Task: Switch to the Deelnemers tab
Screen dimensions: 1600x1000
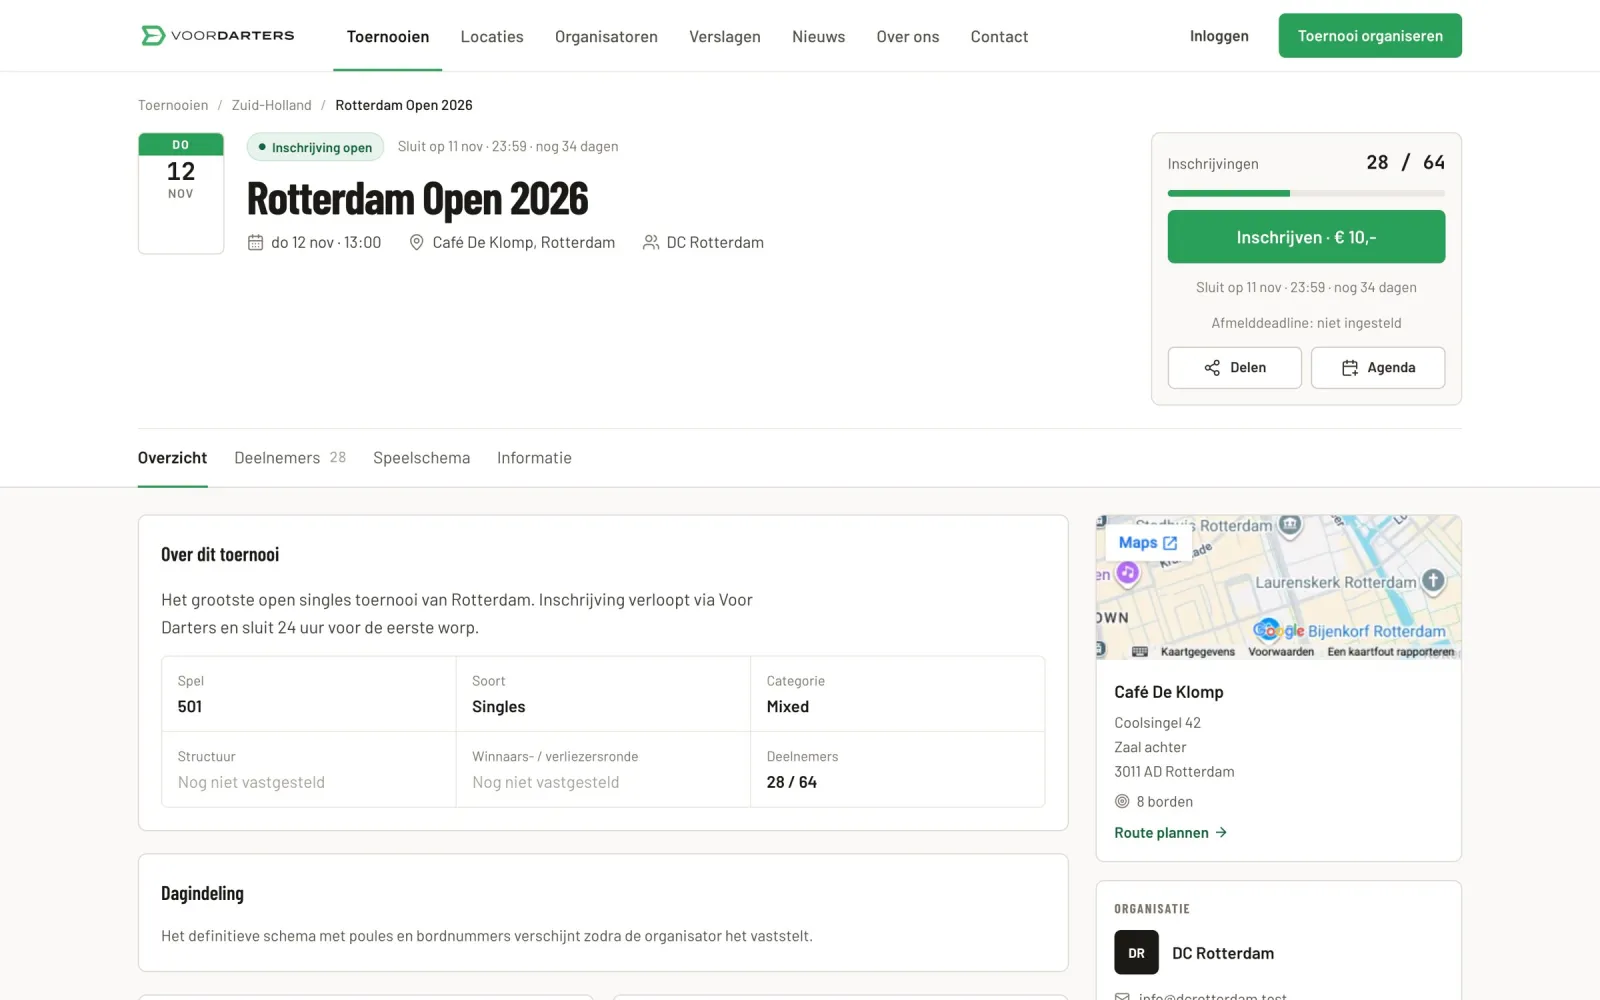Action: pyautogui.click(x=290, y=458)
